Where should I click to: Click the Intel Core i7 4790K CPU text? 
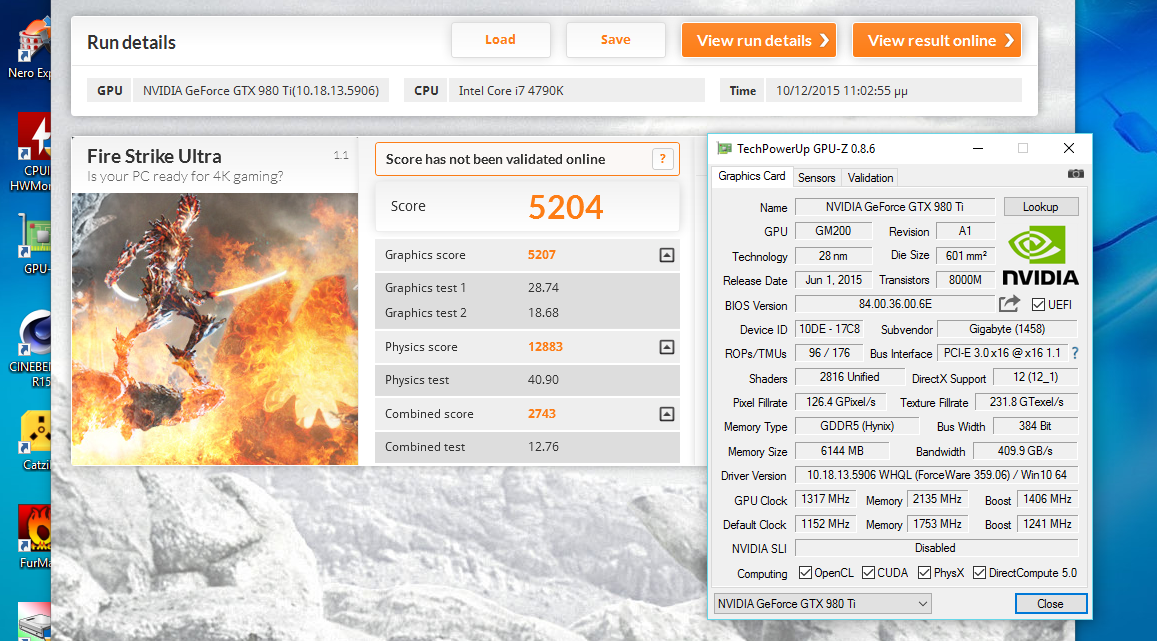tap(511, 91)
